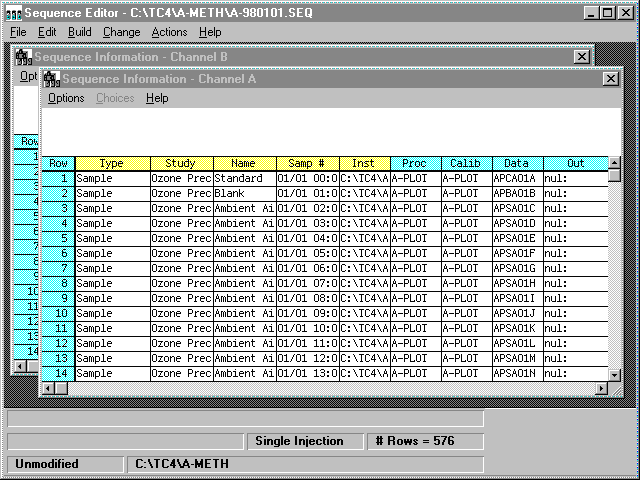Open the Actions menu
This screenshot has height=480, width=640.
click(169, 32)
